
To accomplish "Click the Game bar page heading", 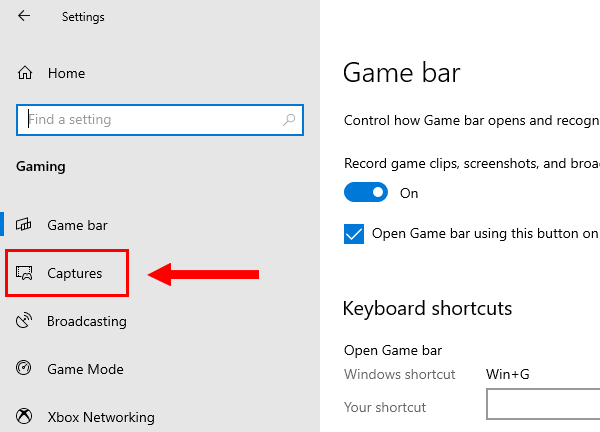I will click(401, 73).
